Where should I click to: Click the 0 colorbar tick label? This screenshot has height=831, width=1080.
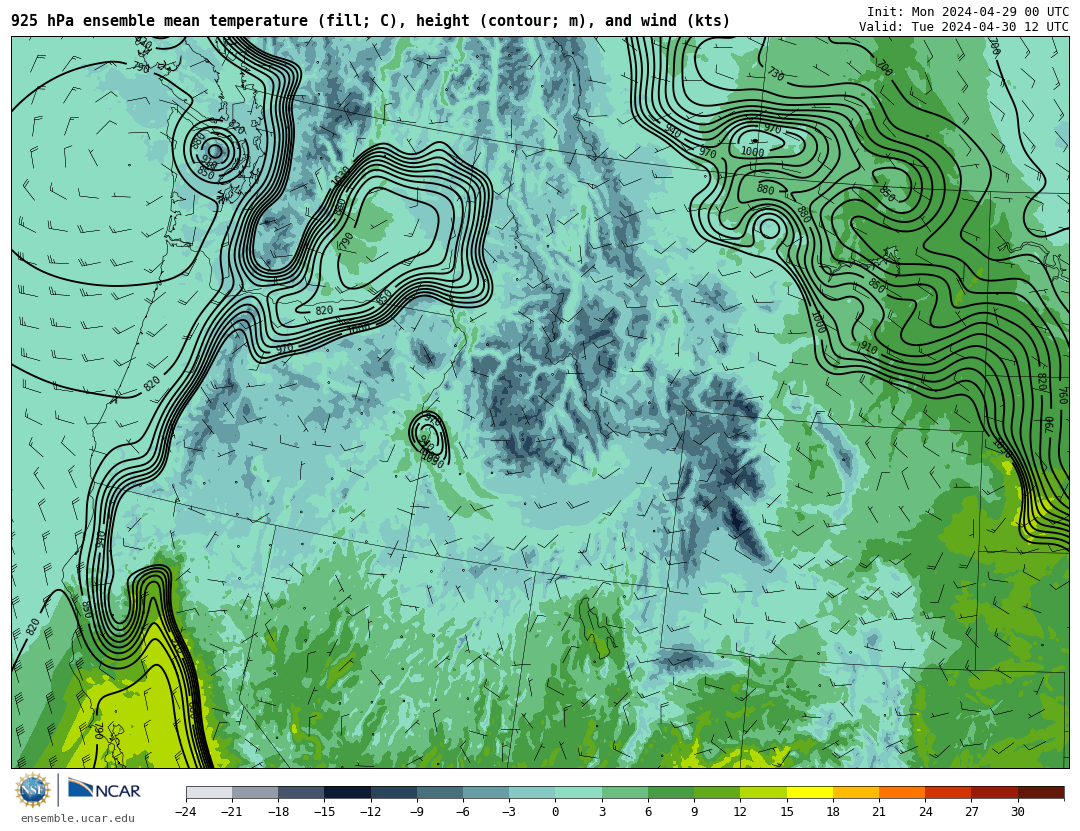click(x=555, y=812)
